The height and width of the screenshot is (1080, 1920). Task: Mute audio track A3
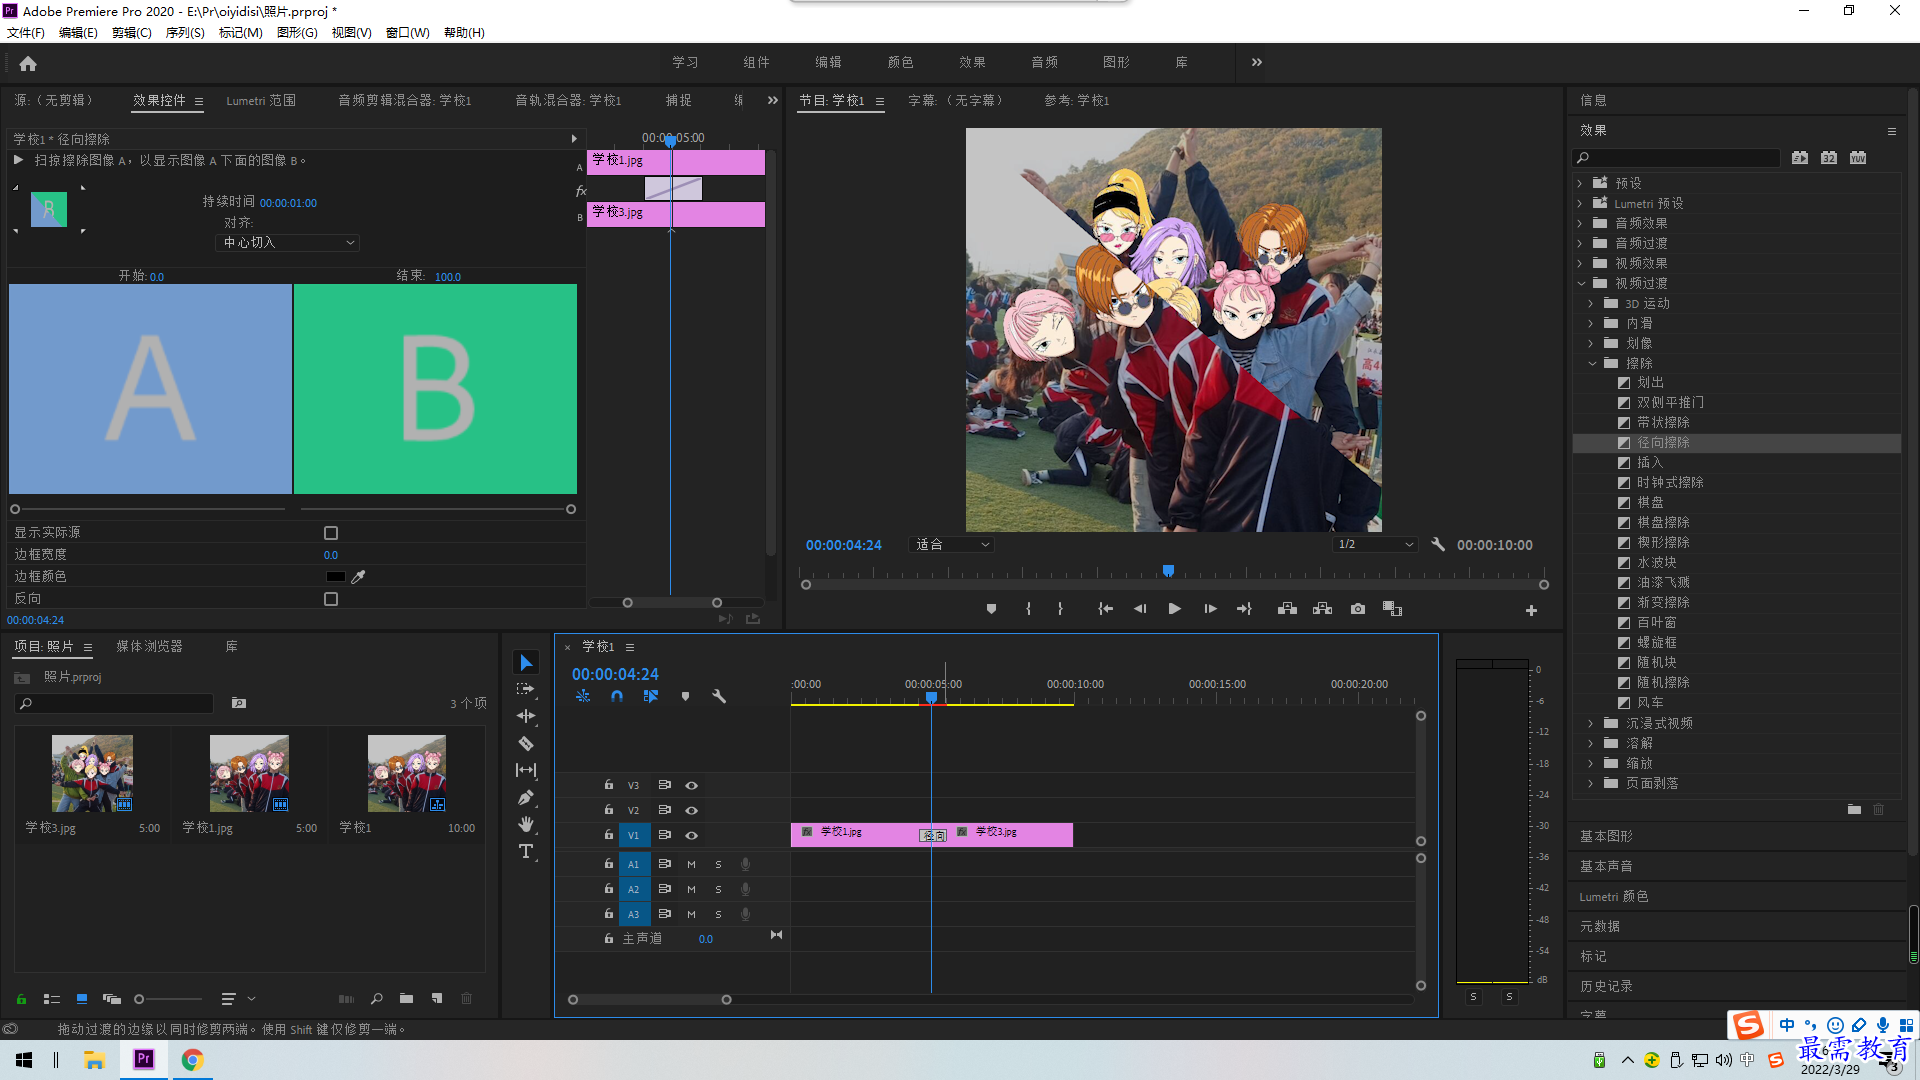[x=691, y=914]
